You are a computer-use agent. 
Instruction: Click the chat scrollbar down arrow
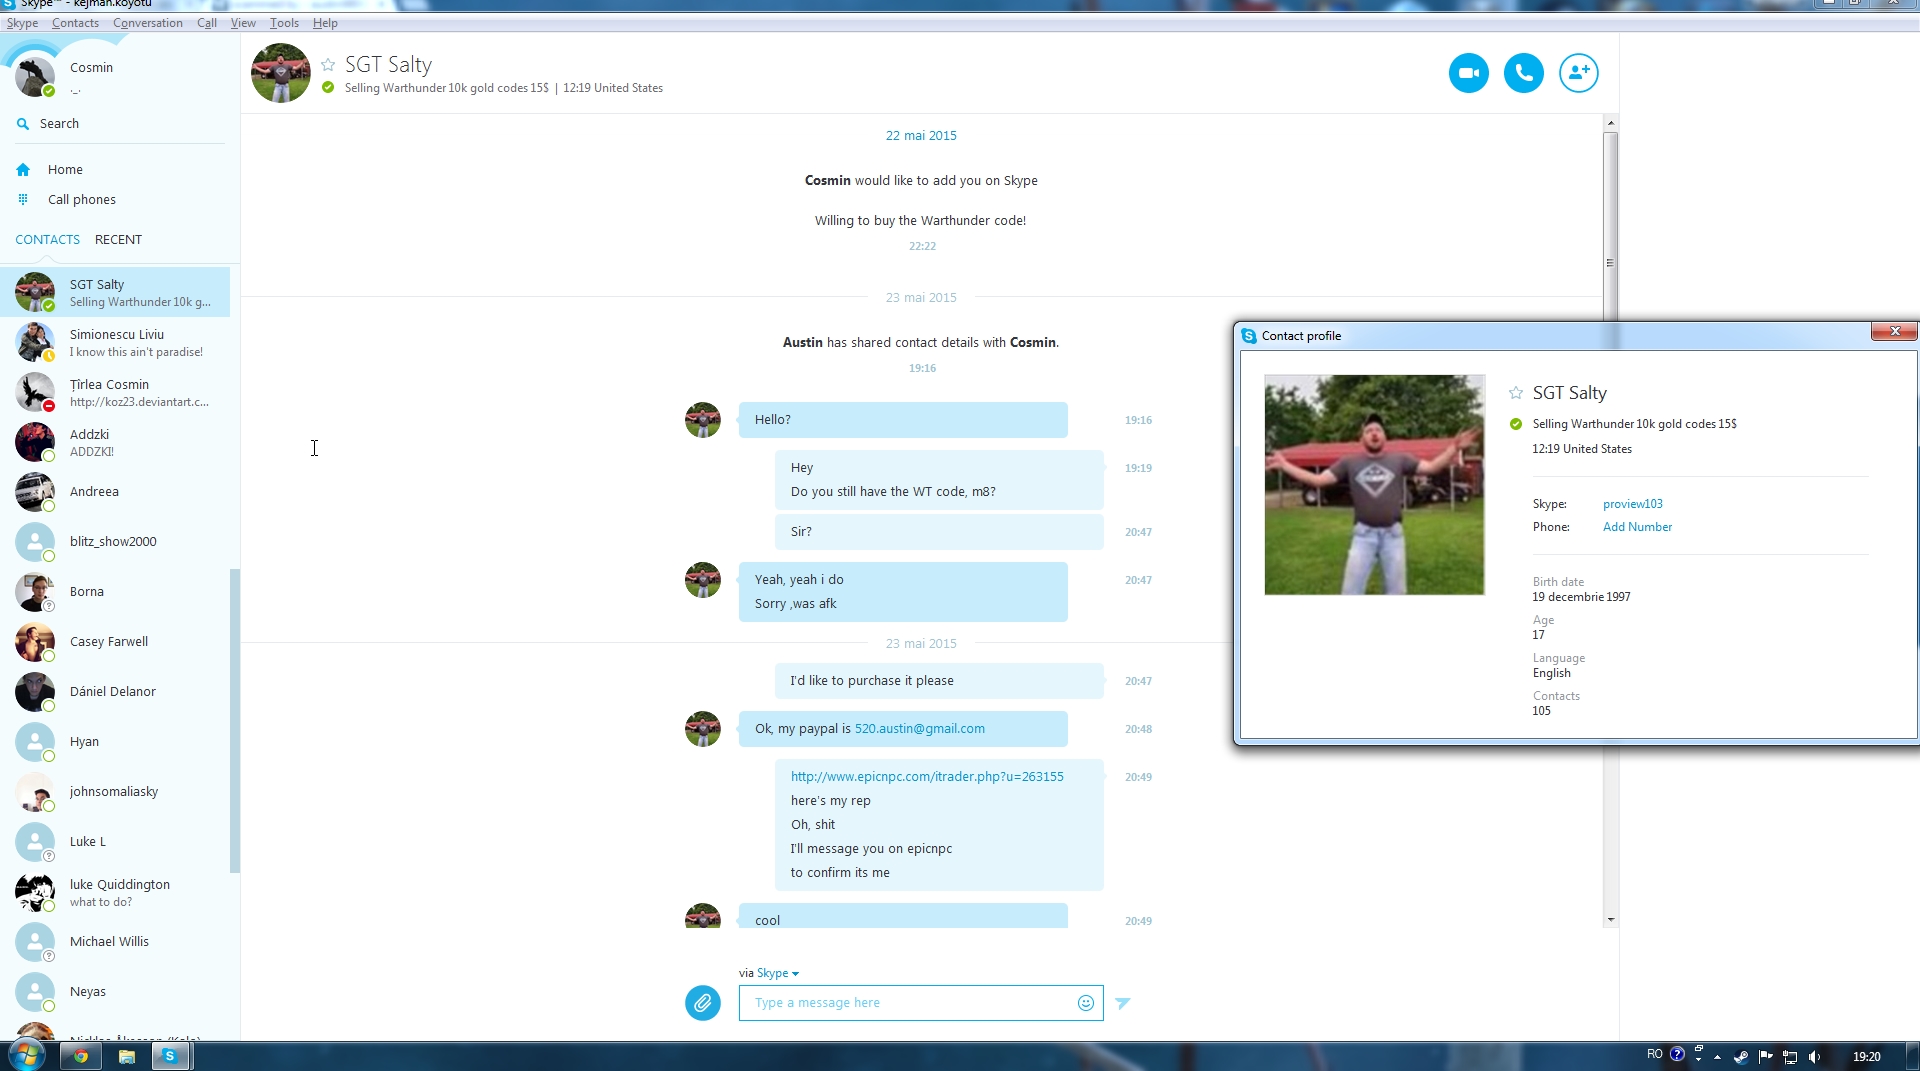pyautogui.click(x=1610, y=920)
